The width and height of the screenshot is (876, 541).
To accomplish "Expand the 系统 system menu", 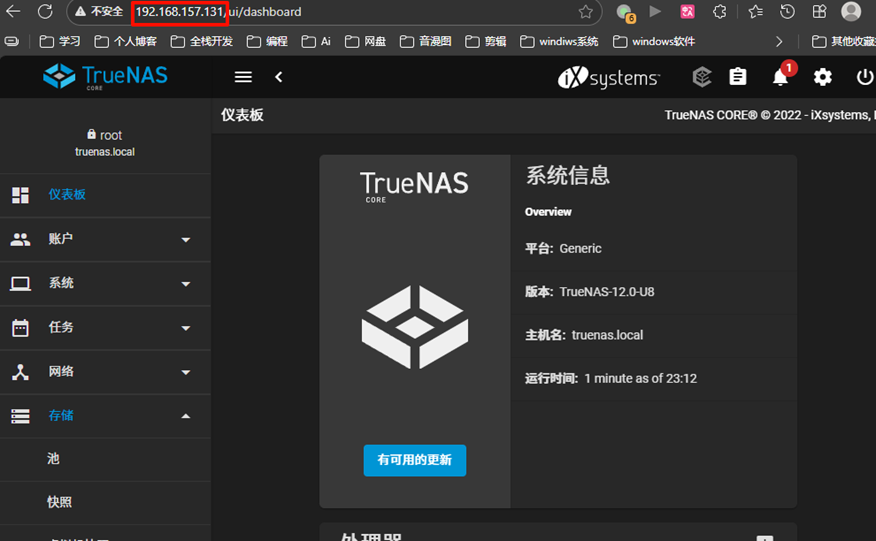I will click(106, 283).
